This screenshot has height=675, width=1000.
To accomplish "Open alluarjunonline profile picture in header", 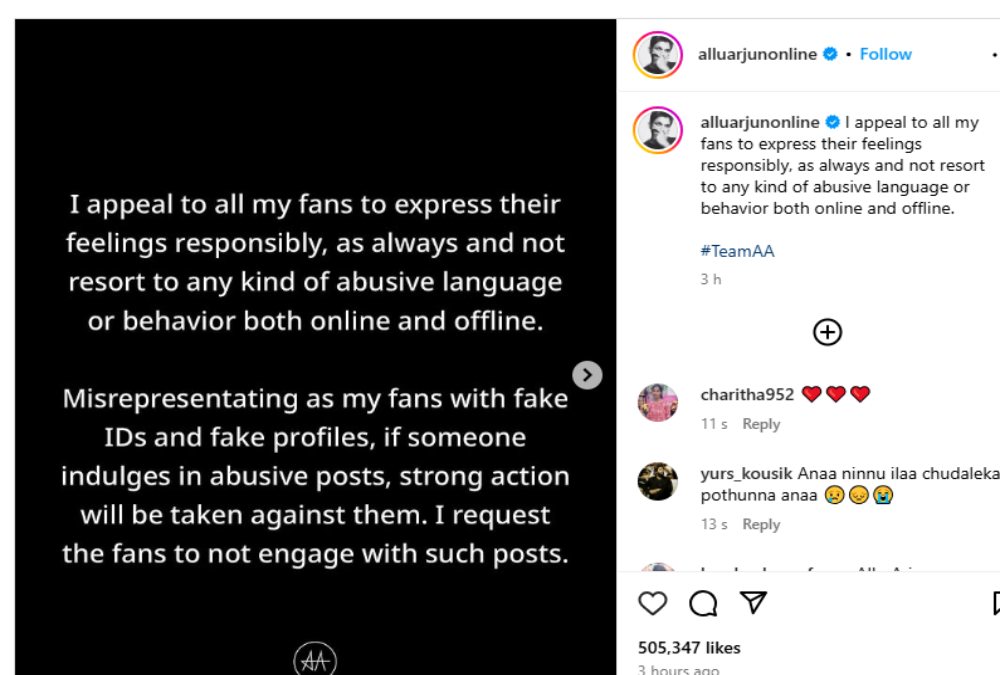I will tap(657, 55).
